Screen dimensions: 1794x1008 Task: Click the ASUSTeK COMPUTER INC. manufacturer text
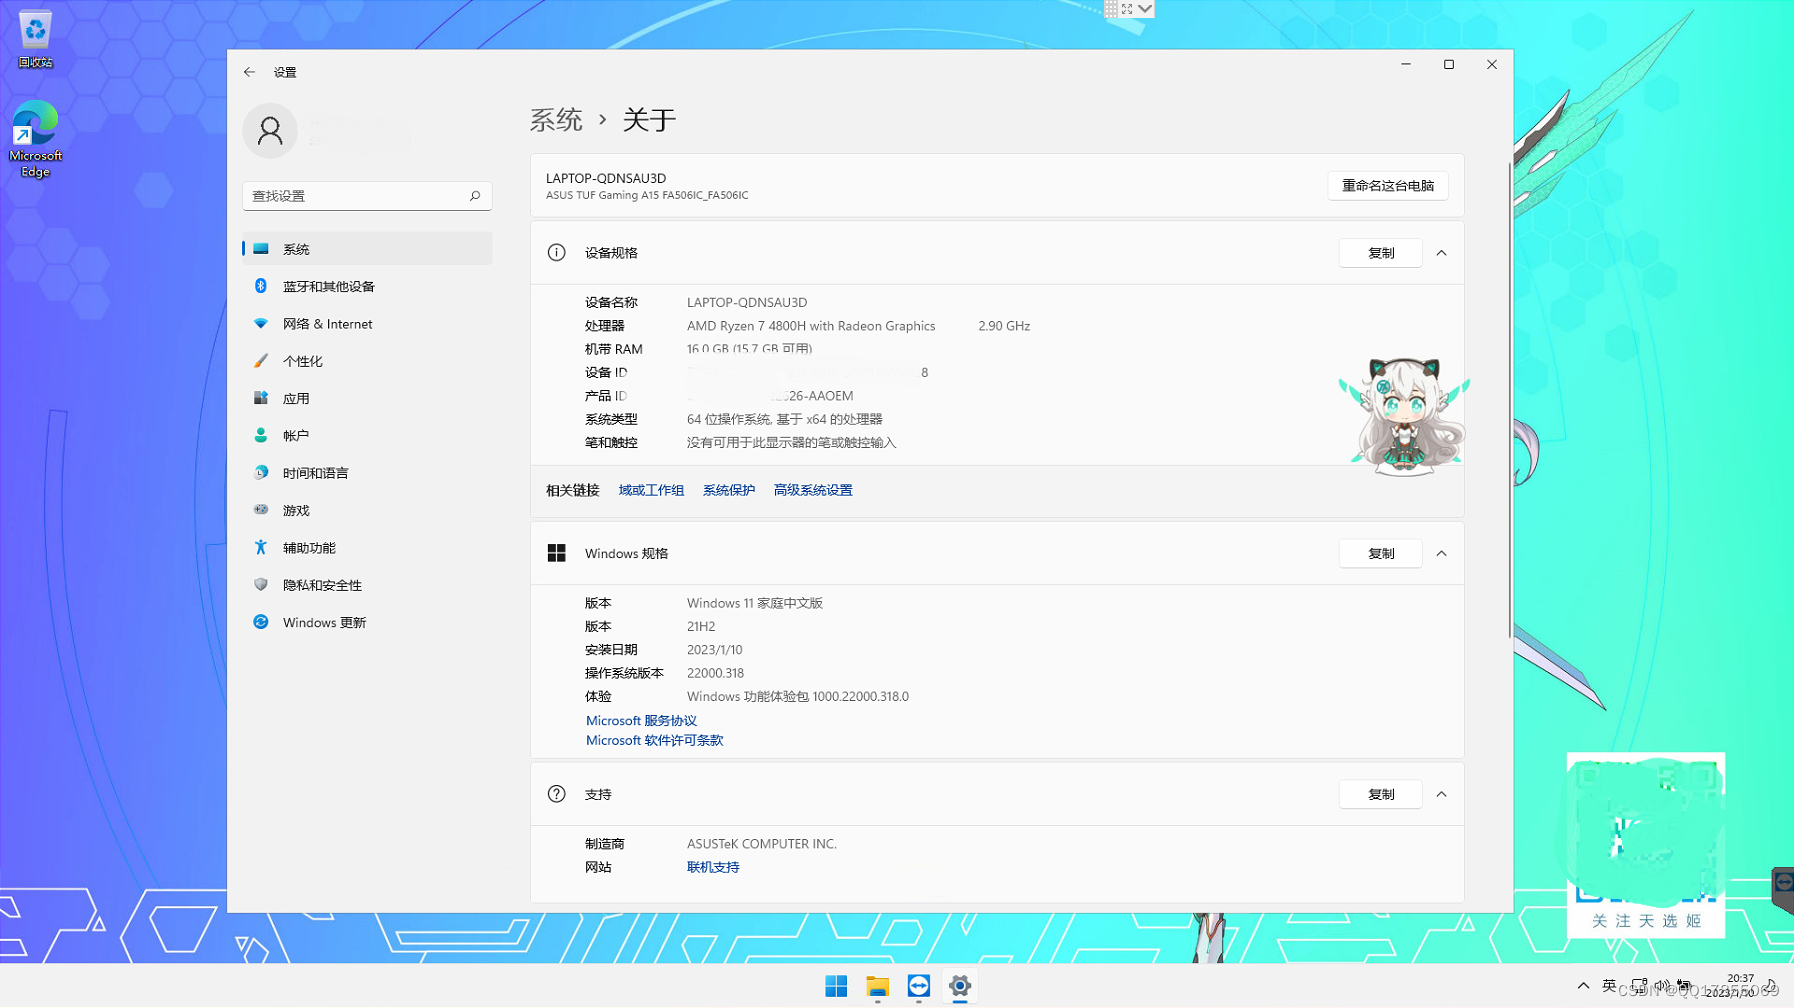pyautogui.click(x=761, y=844)
